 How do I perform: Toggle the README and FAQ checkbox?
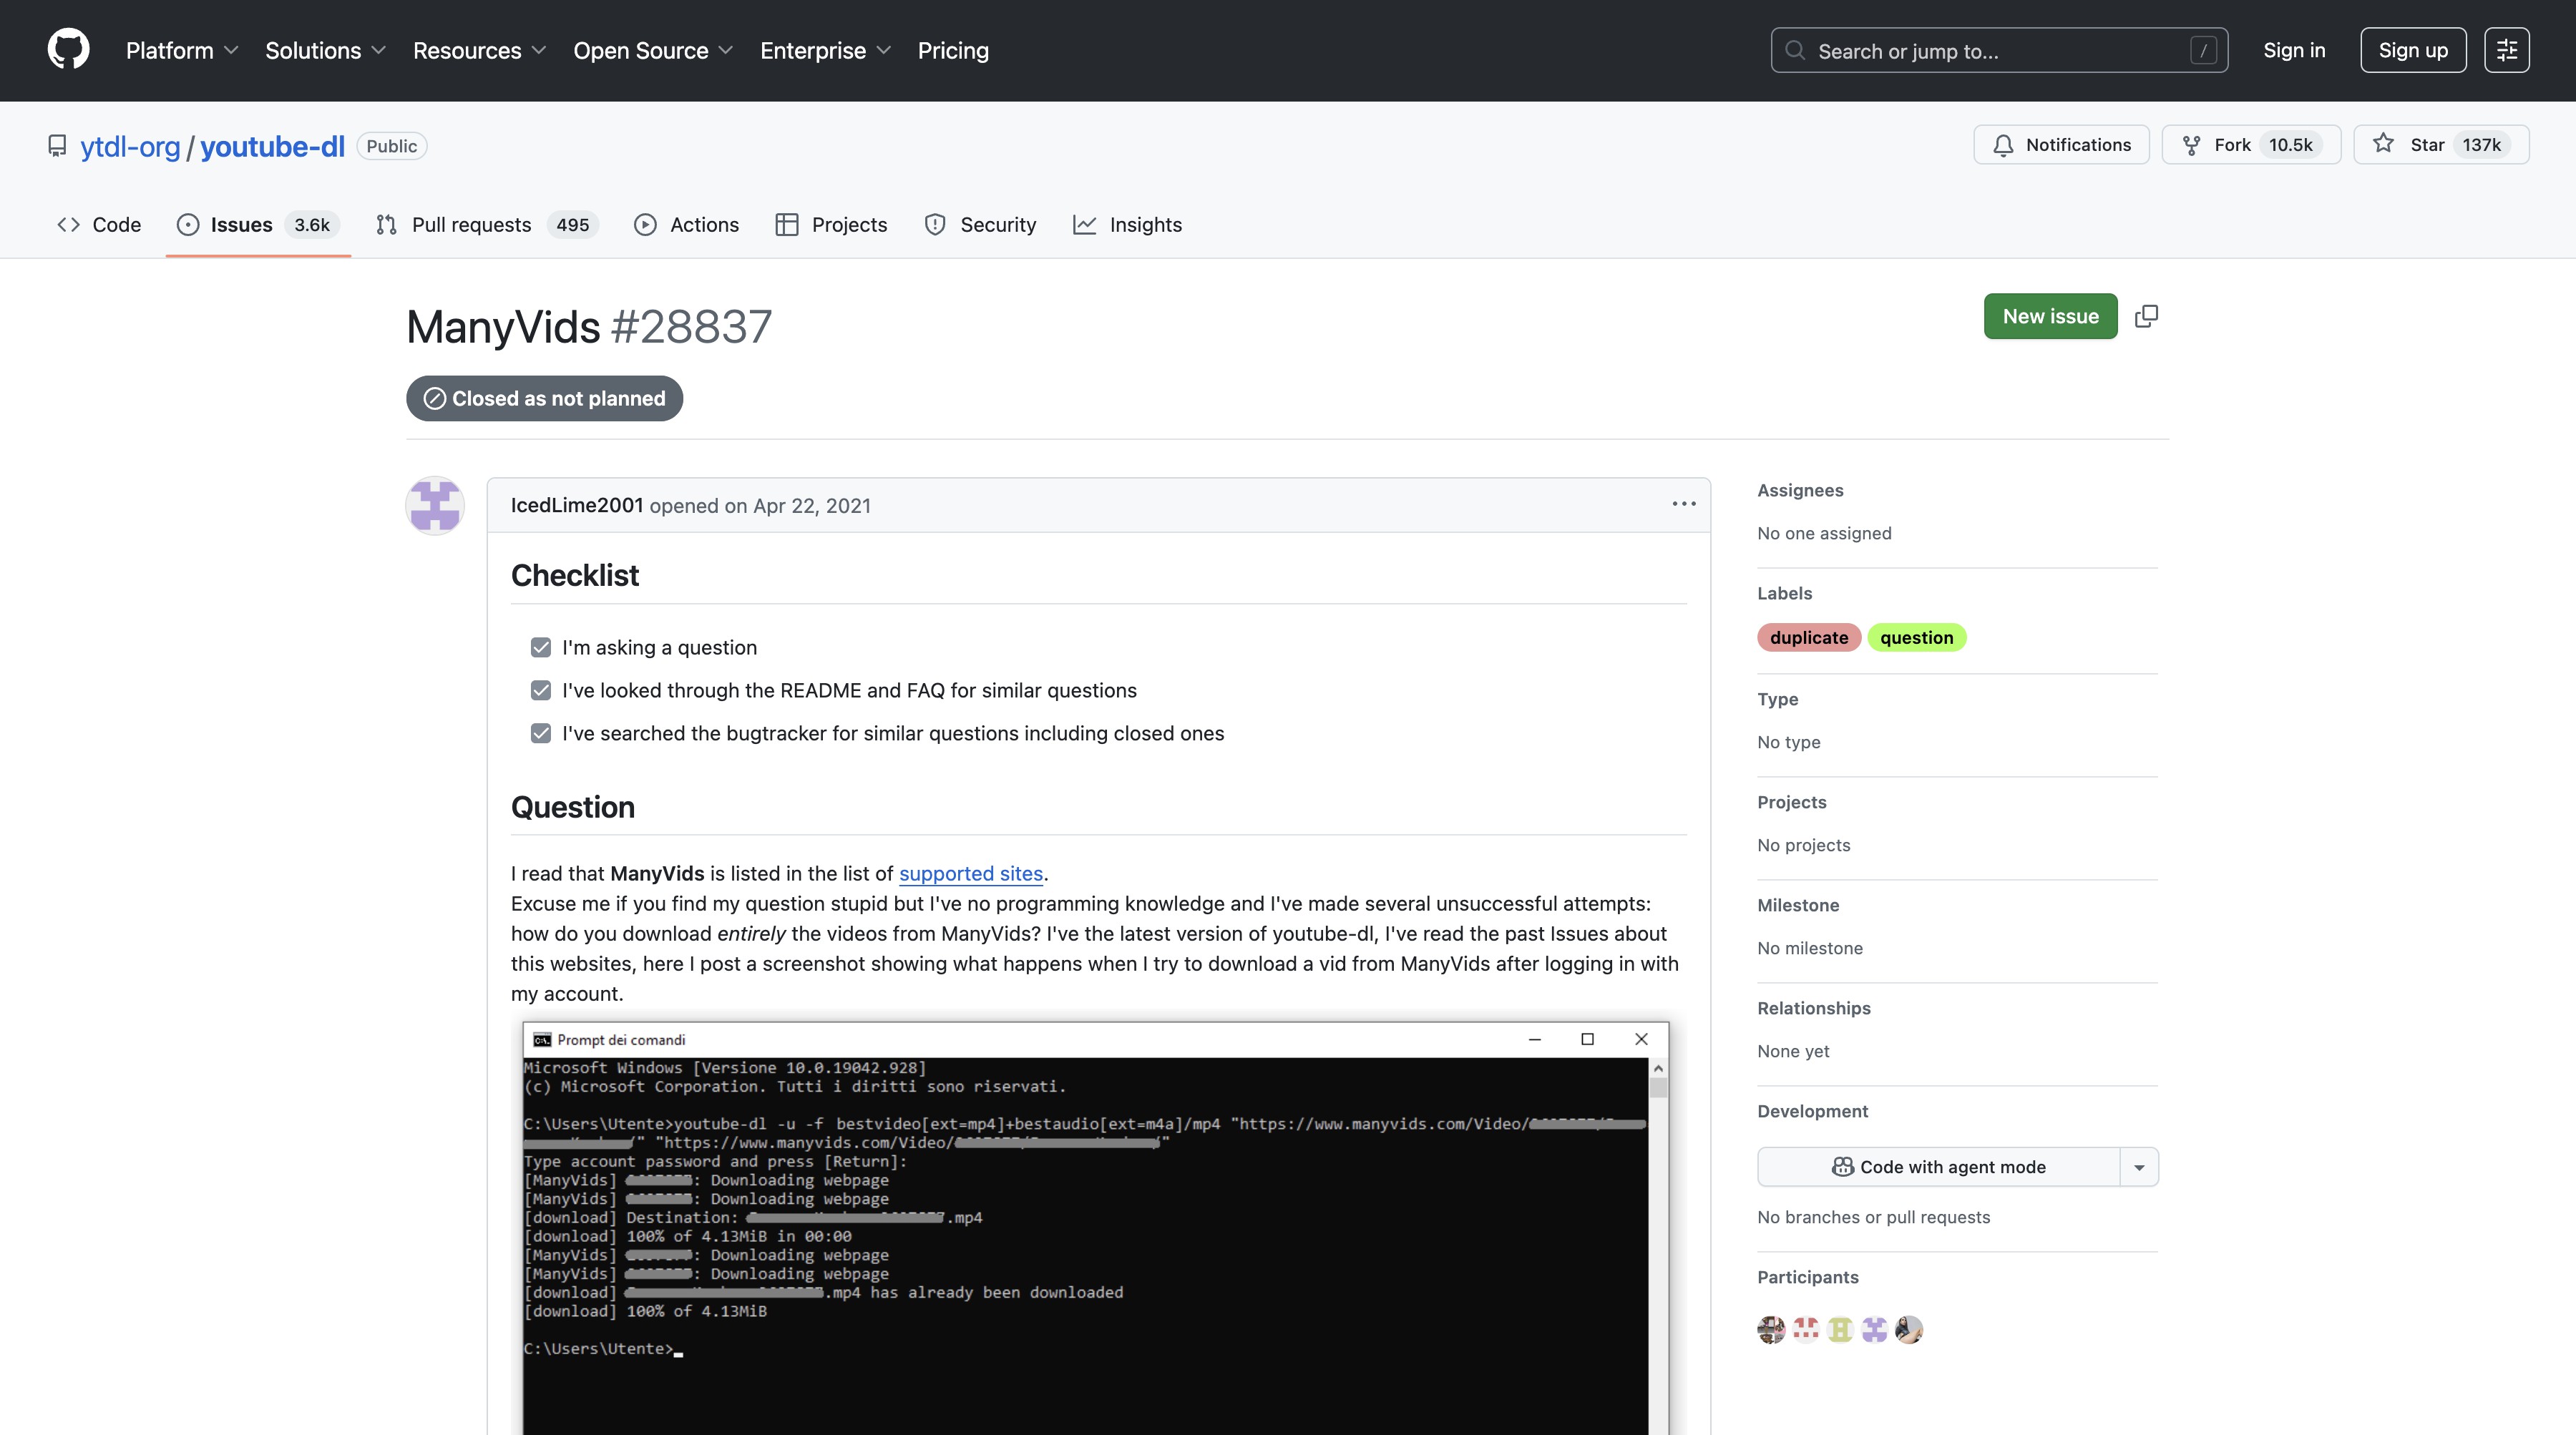click(541, 690)
